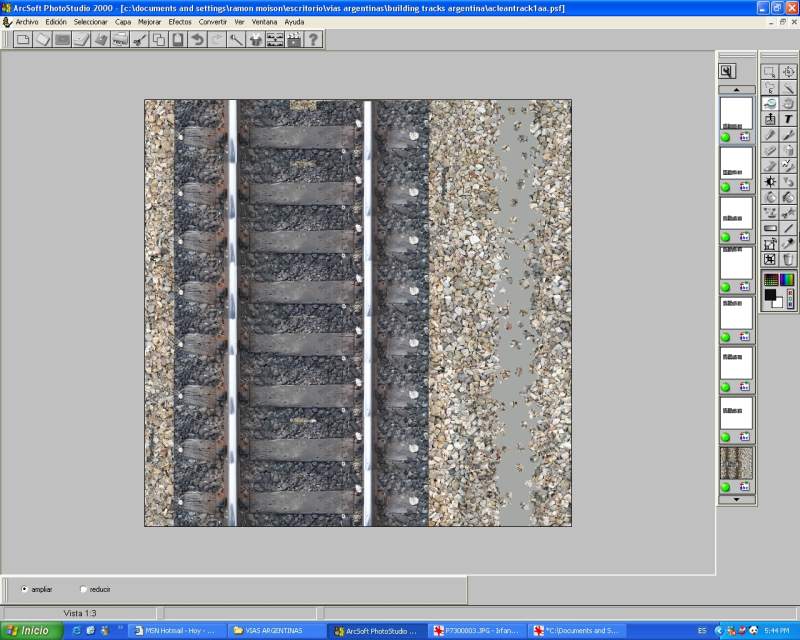Screen dimensions: 800x640
Task: Click the Help question mark icon
Action: [x=314, y=40]
